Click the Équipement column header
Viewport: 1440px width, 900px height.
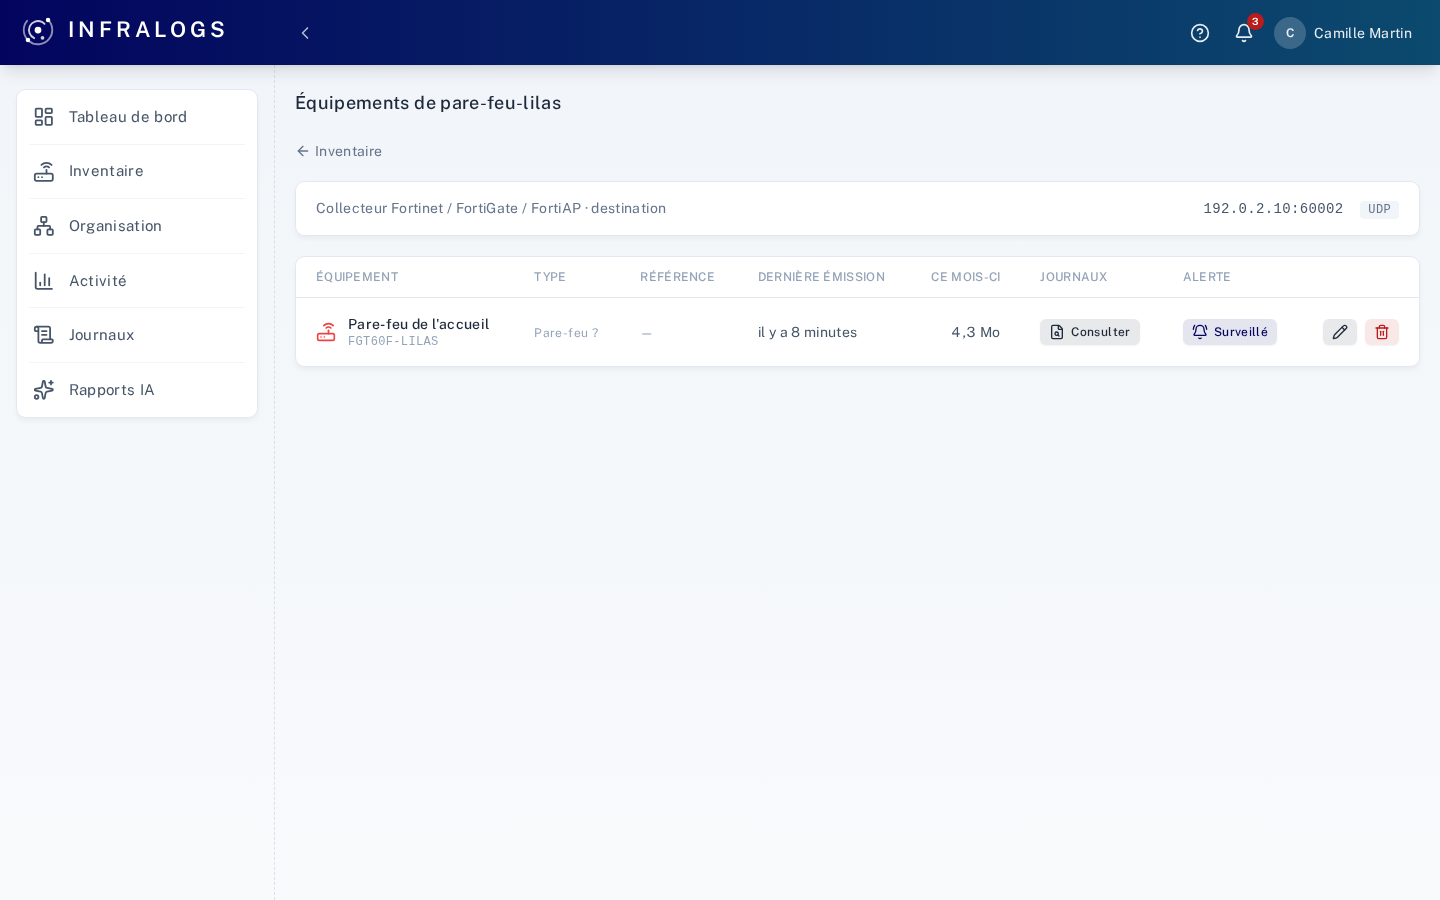[357, 277]
